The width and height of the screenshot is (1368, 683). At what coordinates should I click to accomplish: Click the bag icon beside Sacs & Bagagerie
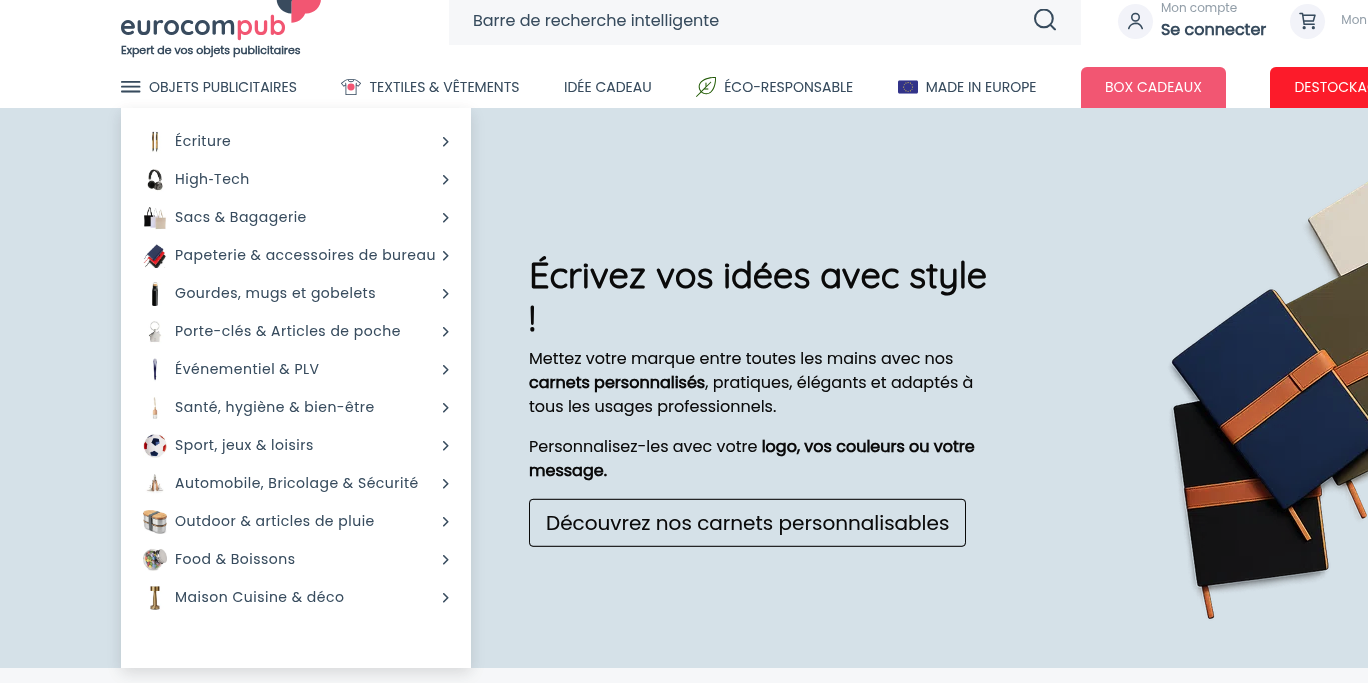coord(154,217)
